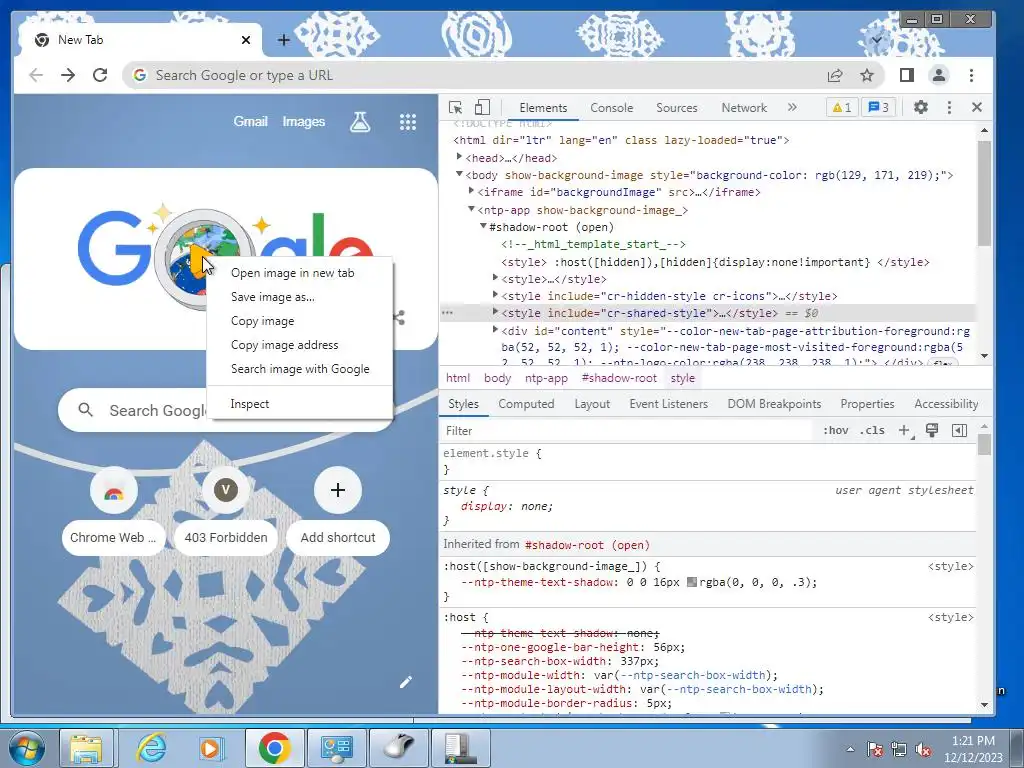The width and height of the screenshot is (1024, 768).
Task: Reload the page
Action: [100, 75]
